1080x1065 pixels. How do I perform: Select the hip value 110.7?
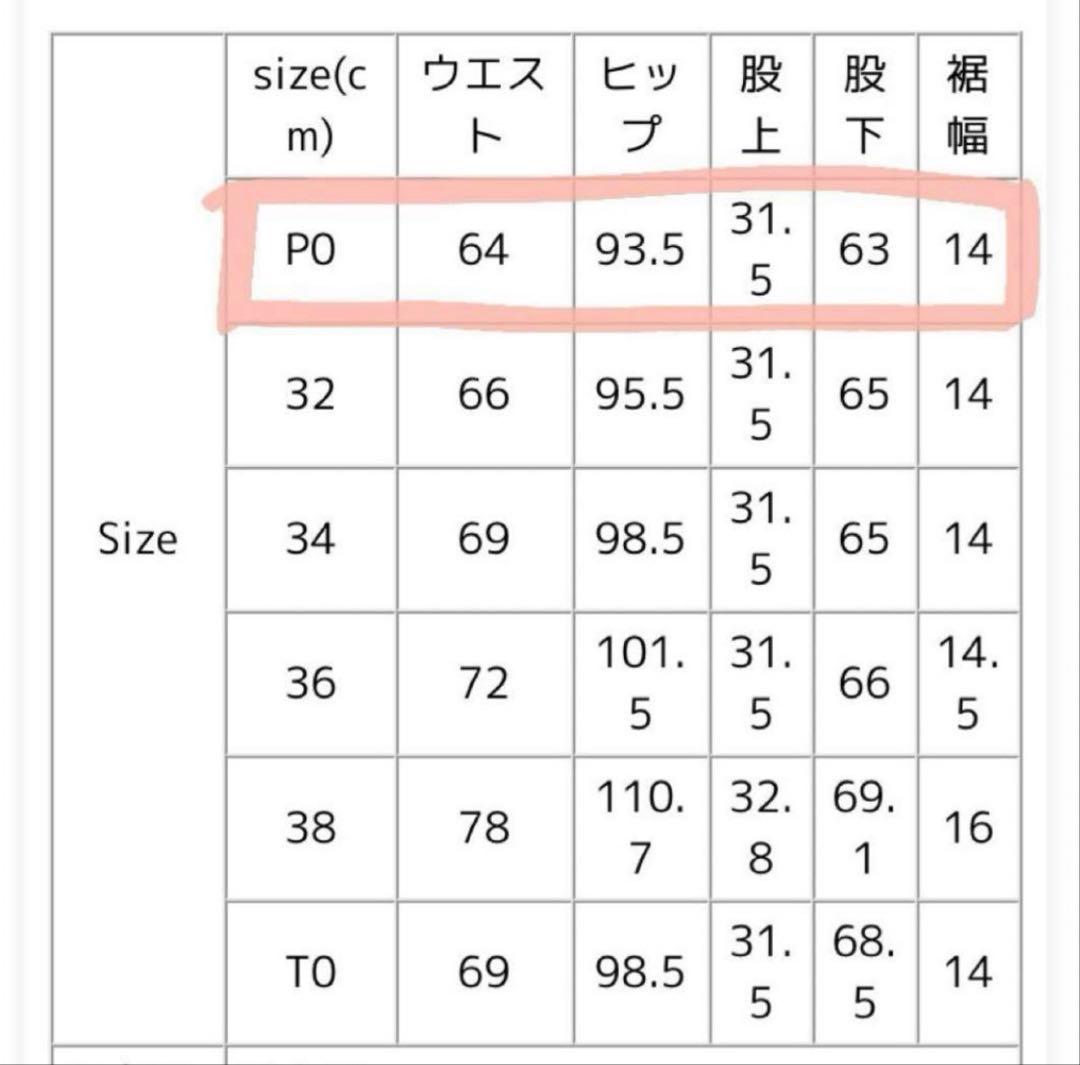click(641, 828)
